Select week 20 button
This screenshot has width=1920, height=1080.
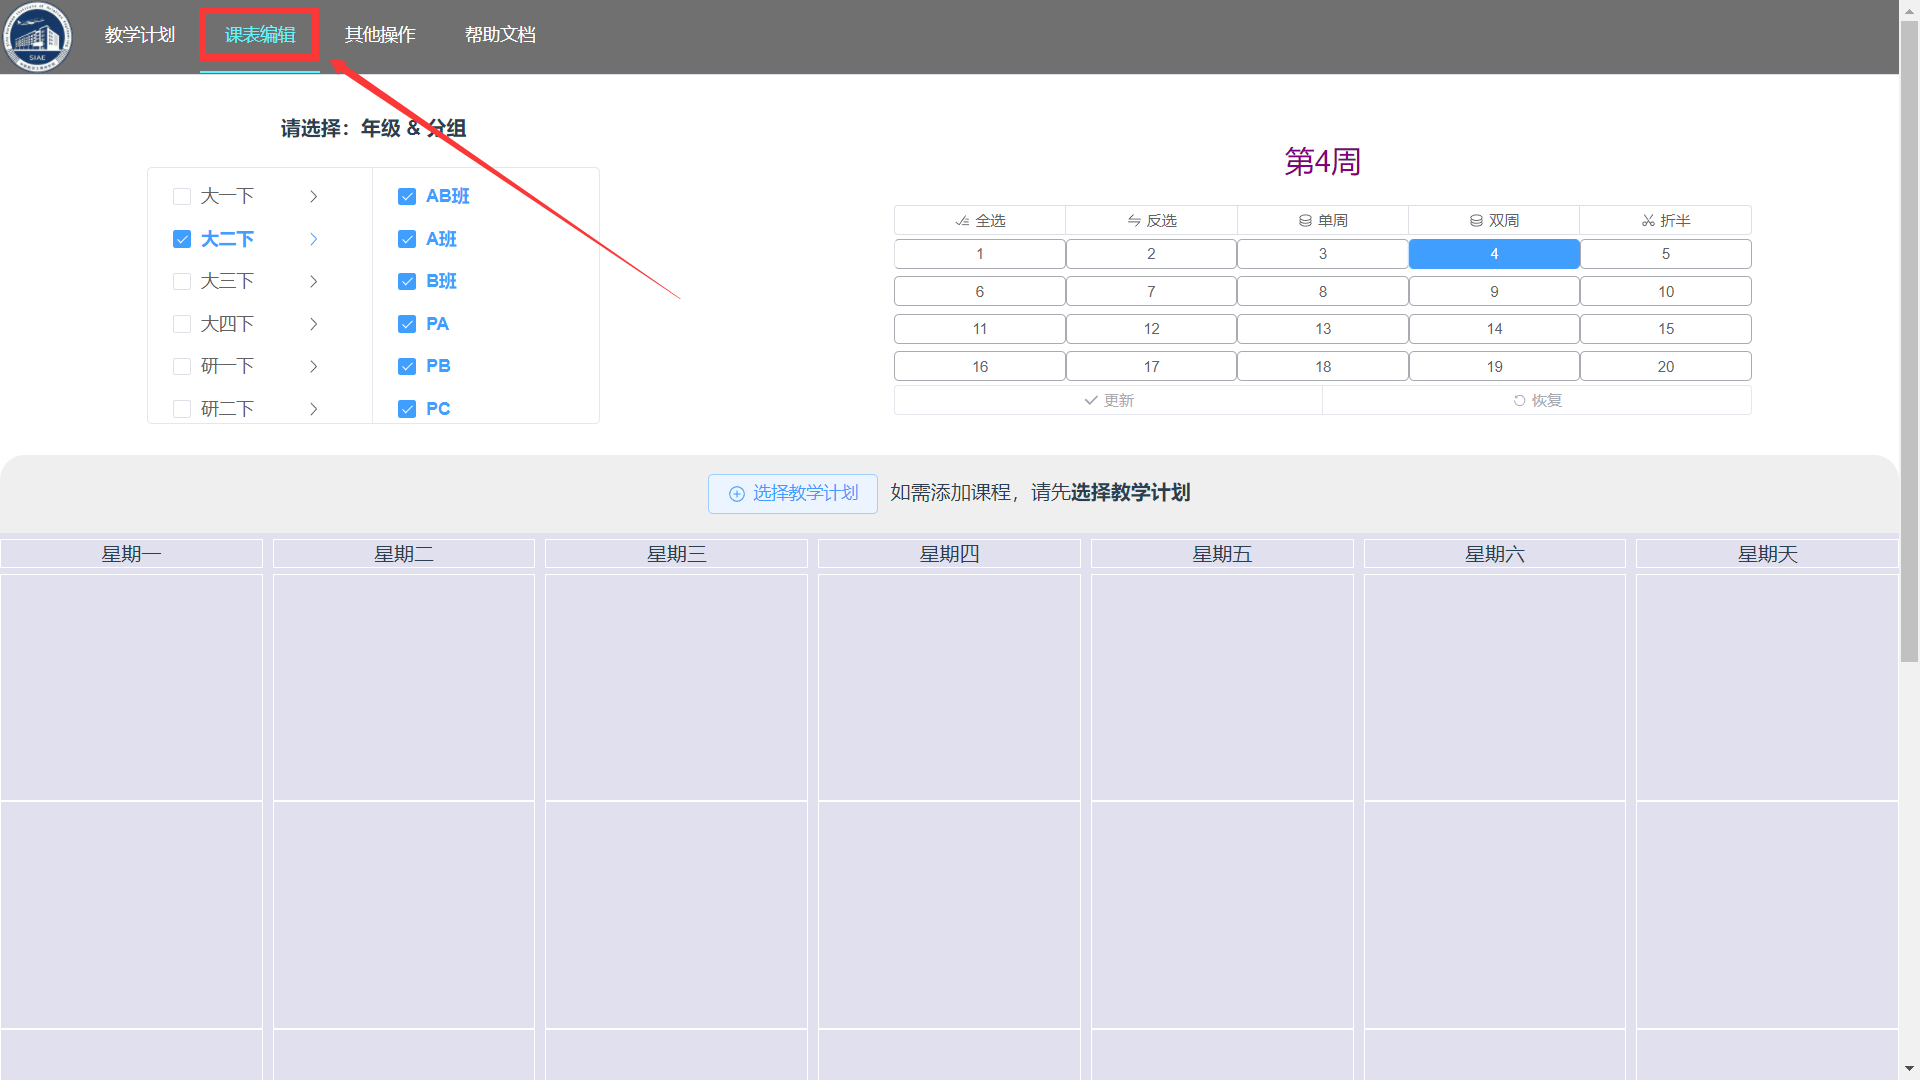click(1666, 366)
